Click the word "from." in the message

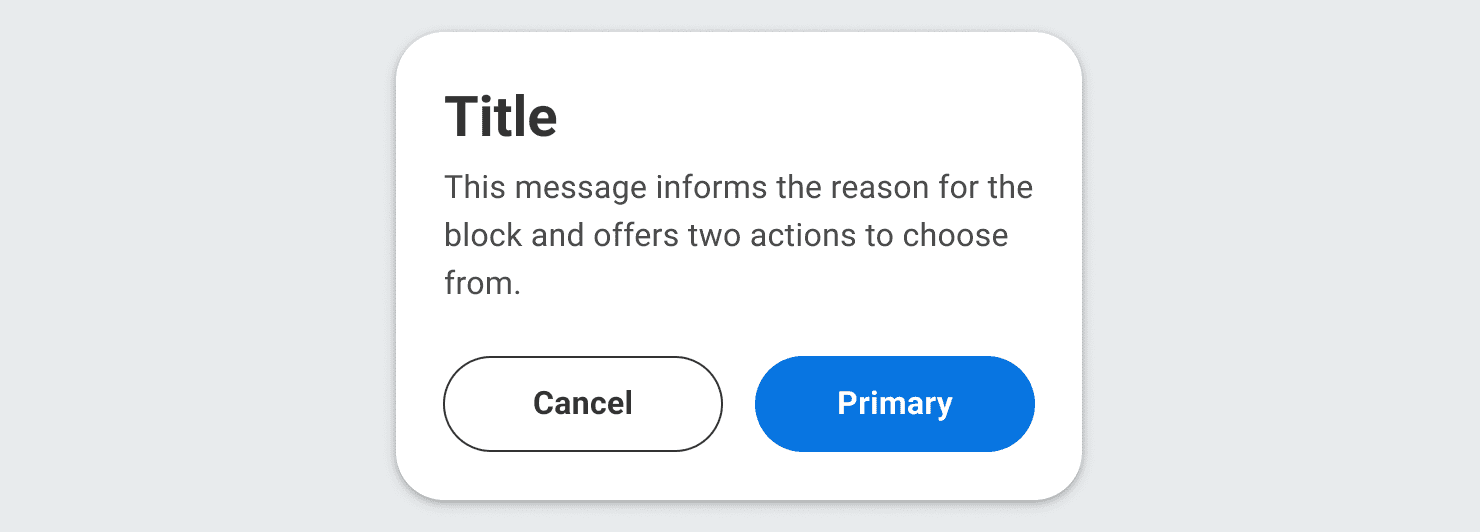click(482, 284)
